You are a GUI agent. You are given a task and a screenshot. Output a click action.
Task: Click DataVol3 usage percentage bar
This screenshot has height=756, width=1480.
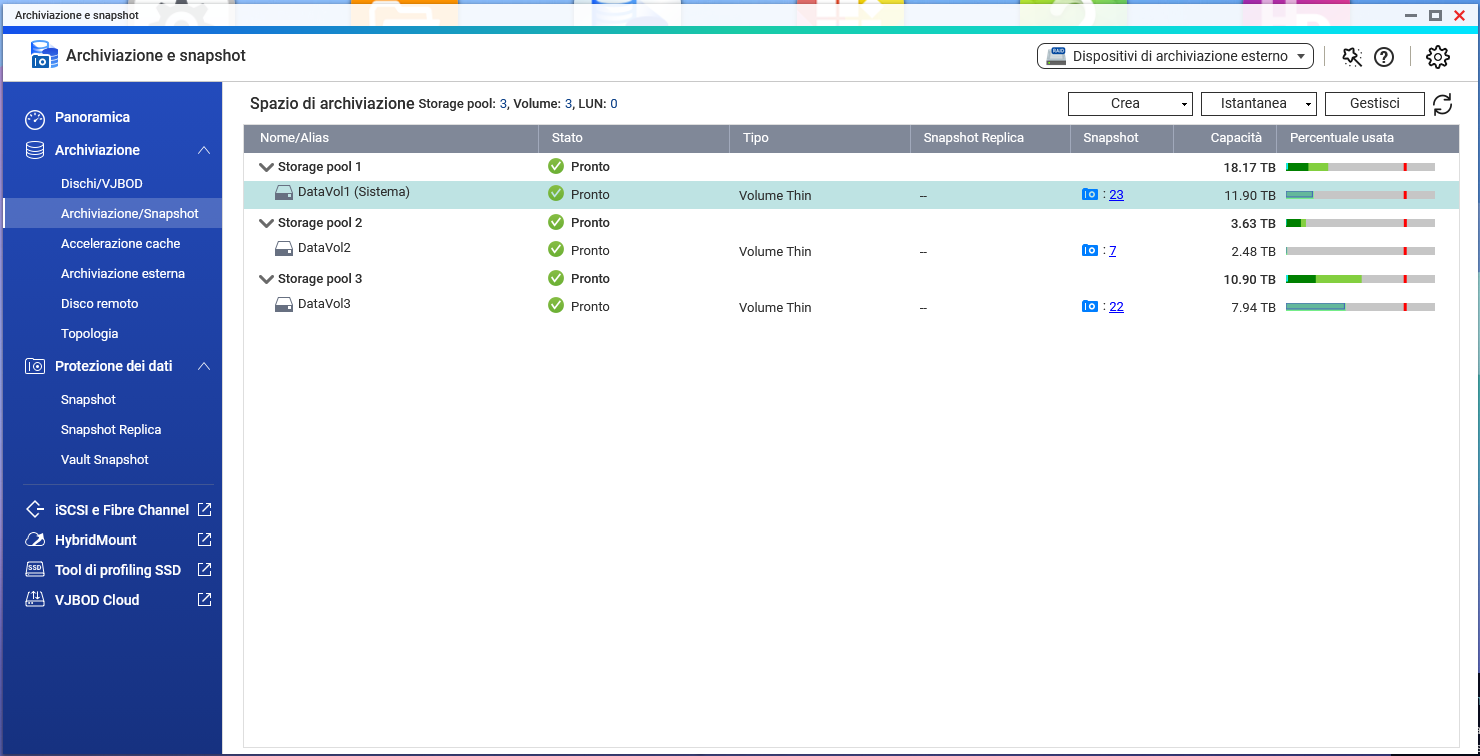click(x=1360, y=307)
